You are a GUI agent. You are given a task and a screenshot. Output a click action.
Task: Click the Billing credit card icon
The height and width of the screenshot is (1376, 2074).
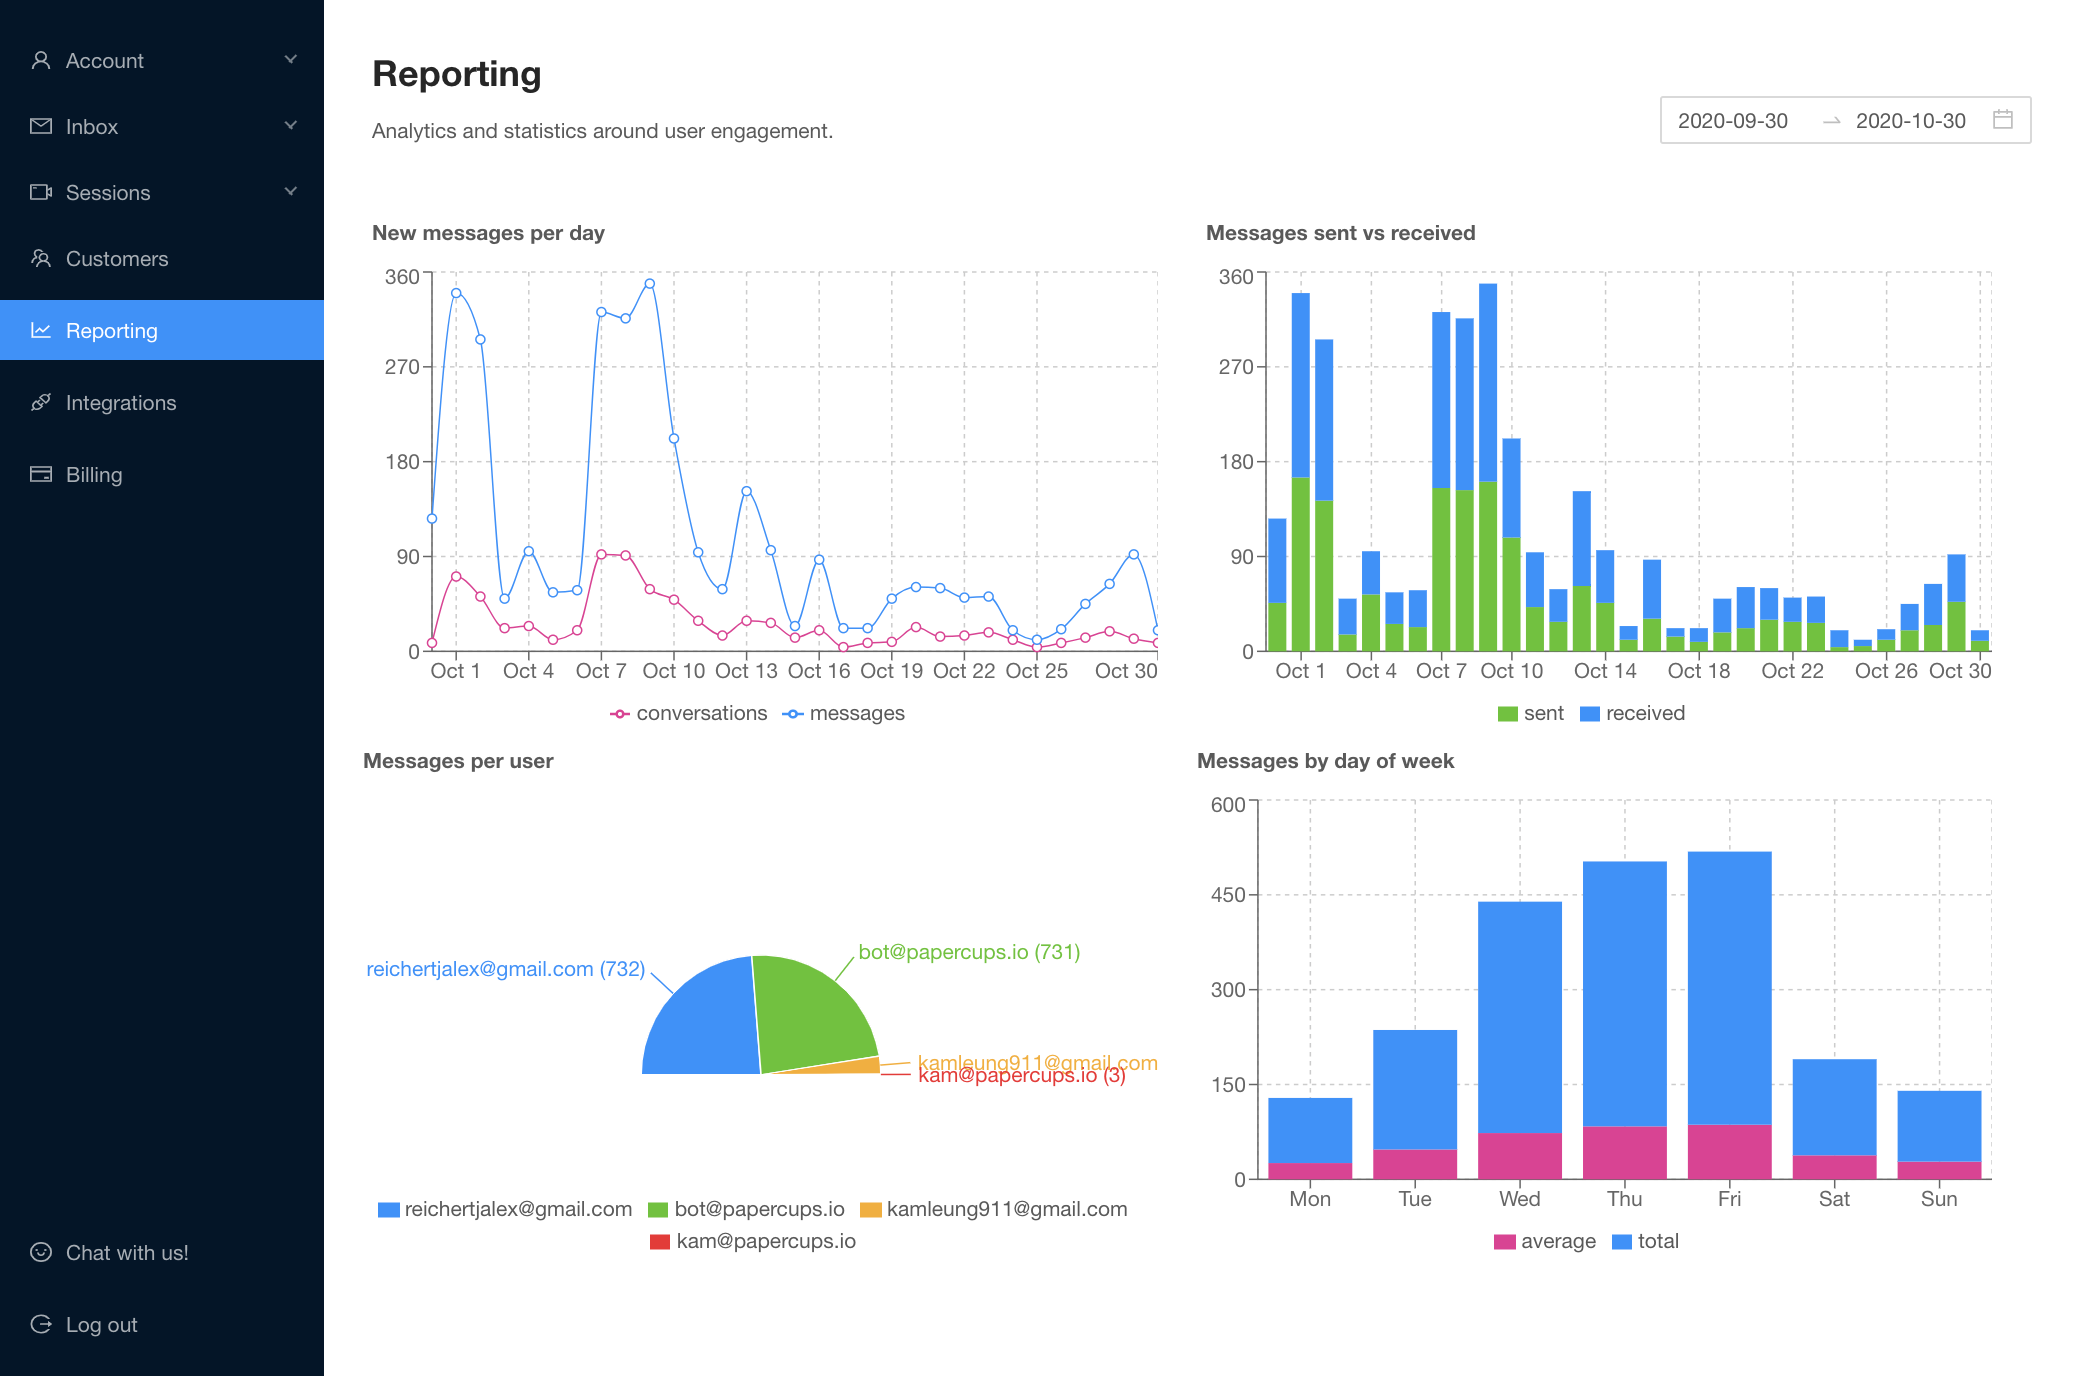[41, 475]
